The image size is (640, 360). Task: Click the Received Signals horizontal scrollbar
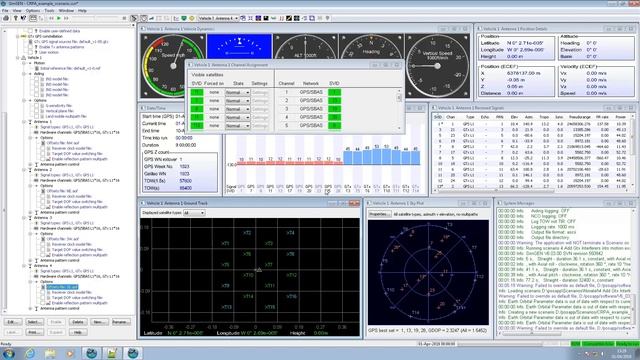tap(532, 190)
